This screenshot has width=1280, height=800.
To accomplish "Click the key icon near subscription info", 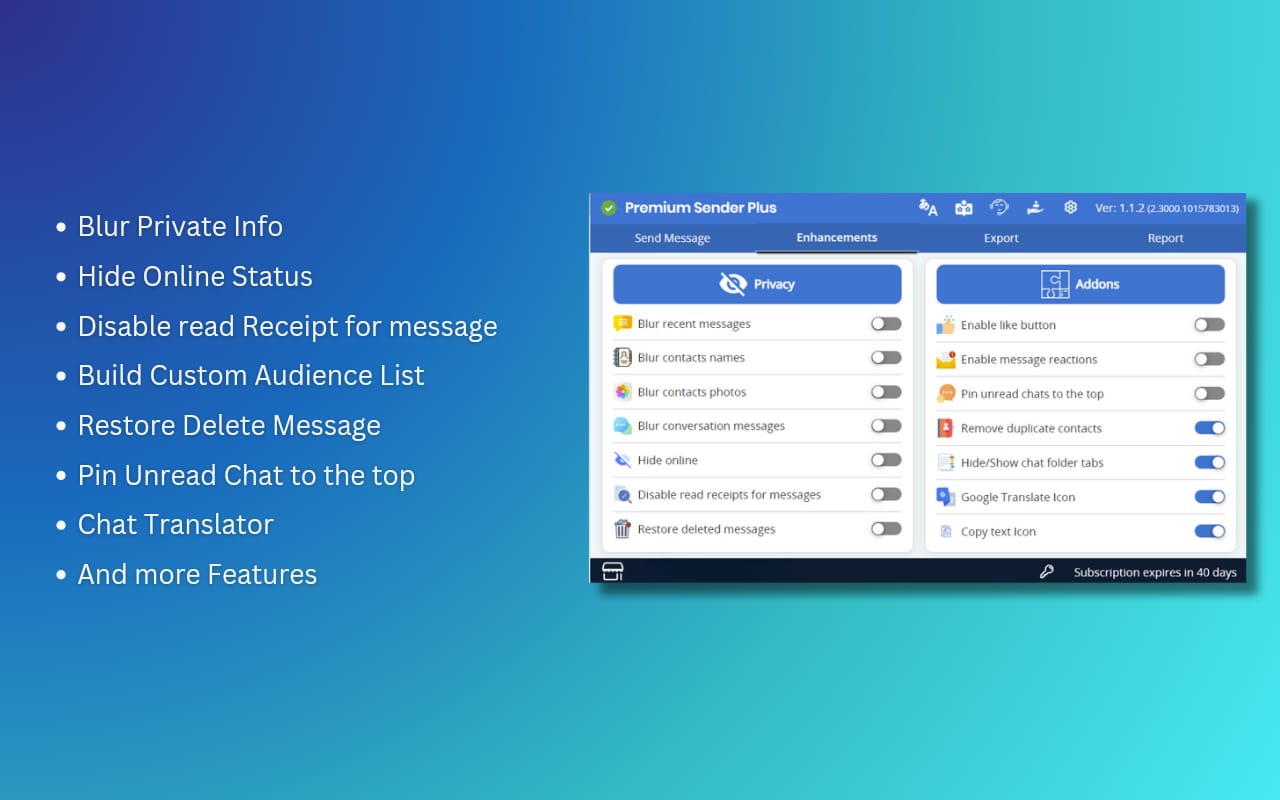I will point(1046,571).
